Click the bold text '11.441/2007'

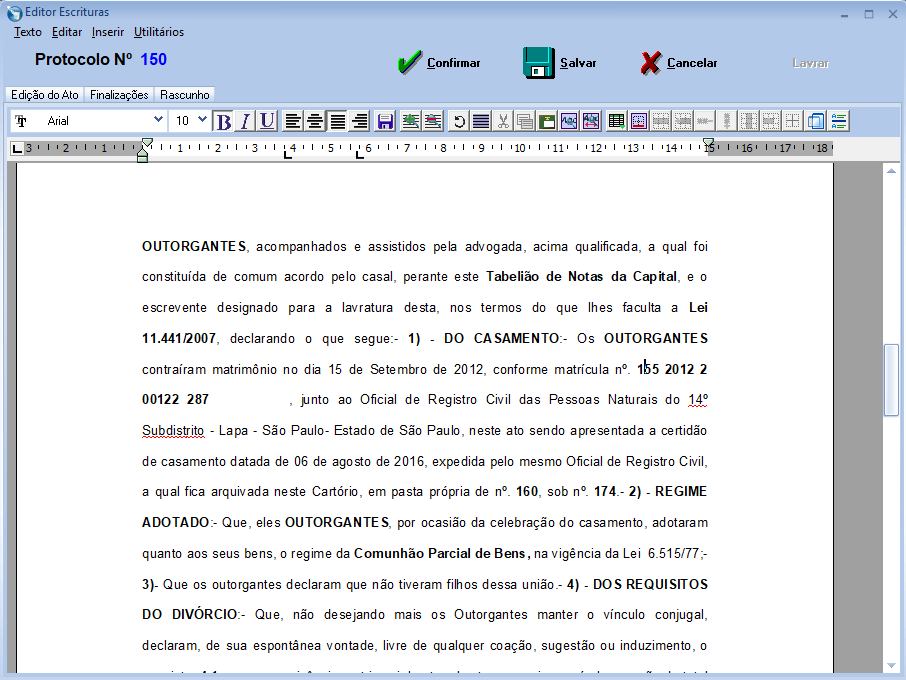coord(179,339)
